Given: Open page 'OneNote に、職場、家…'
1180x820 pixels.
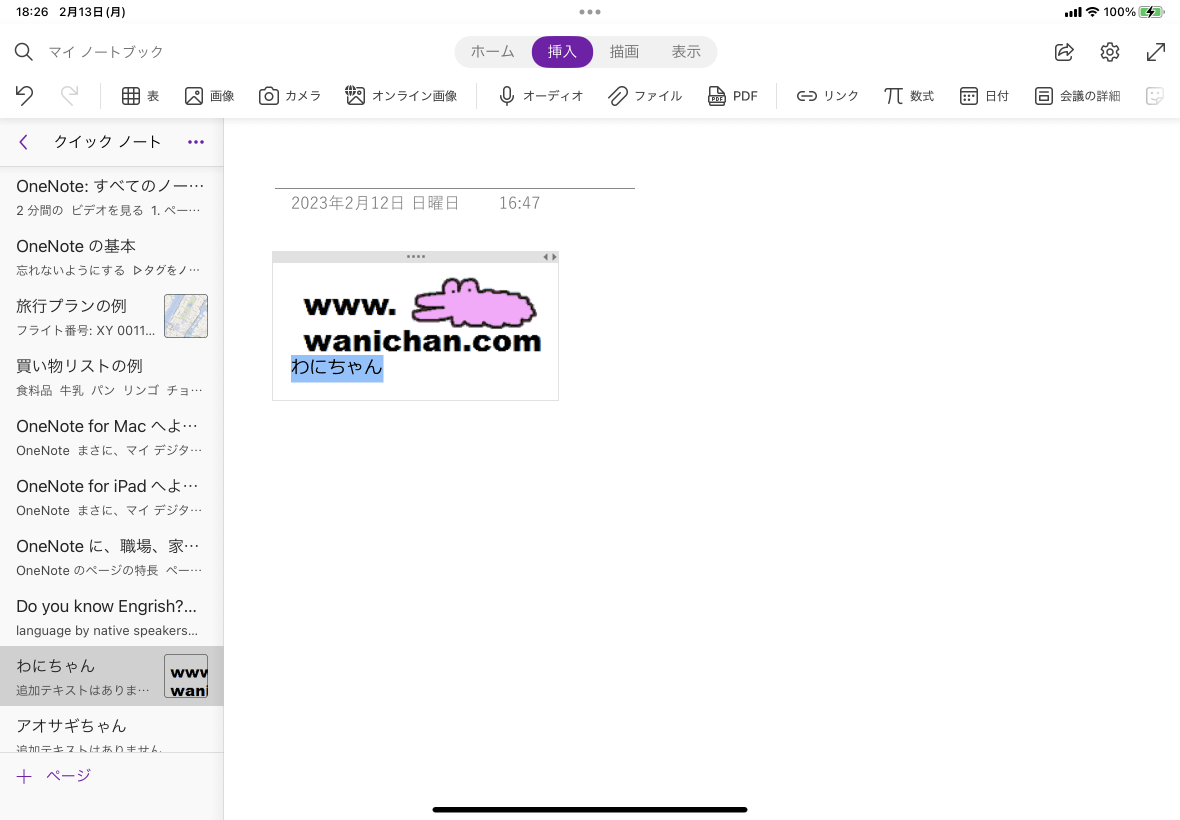Looking at the screenshot, I should tap(111, 557).
